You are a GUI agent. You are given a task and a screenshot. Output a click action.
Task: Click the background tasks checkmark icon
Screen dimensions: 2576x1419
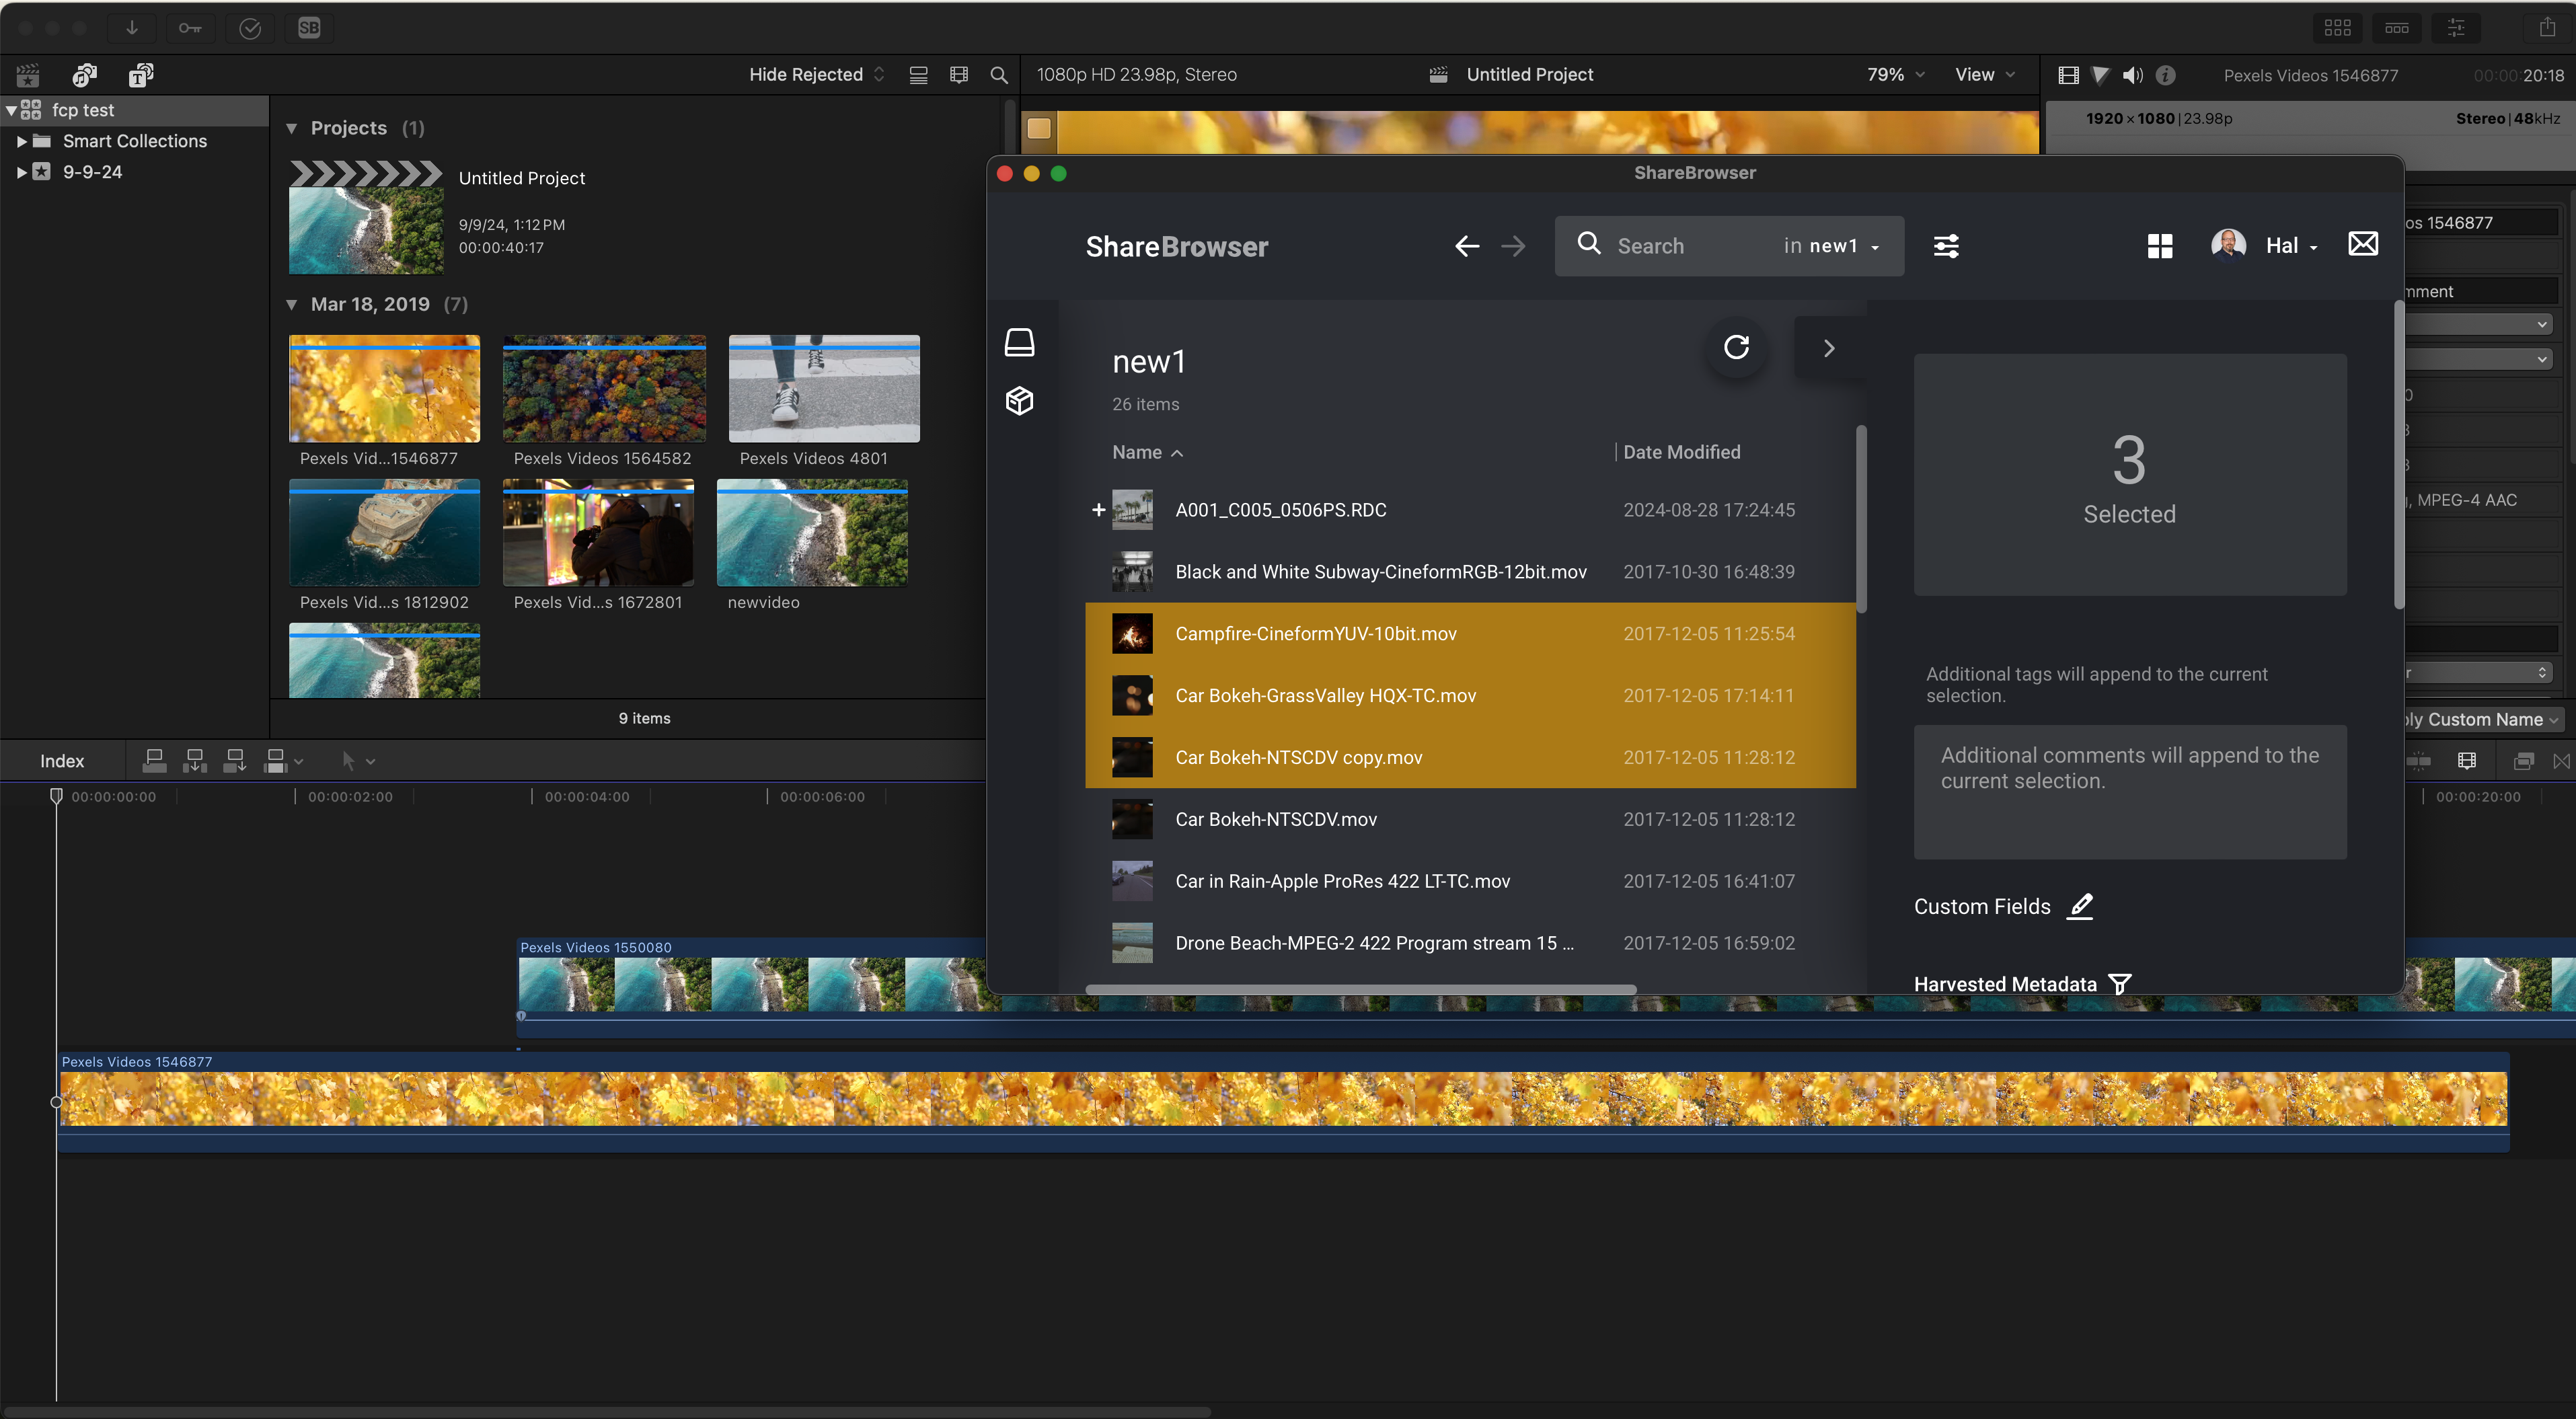coord(250,28)
